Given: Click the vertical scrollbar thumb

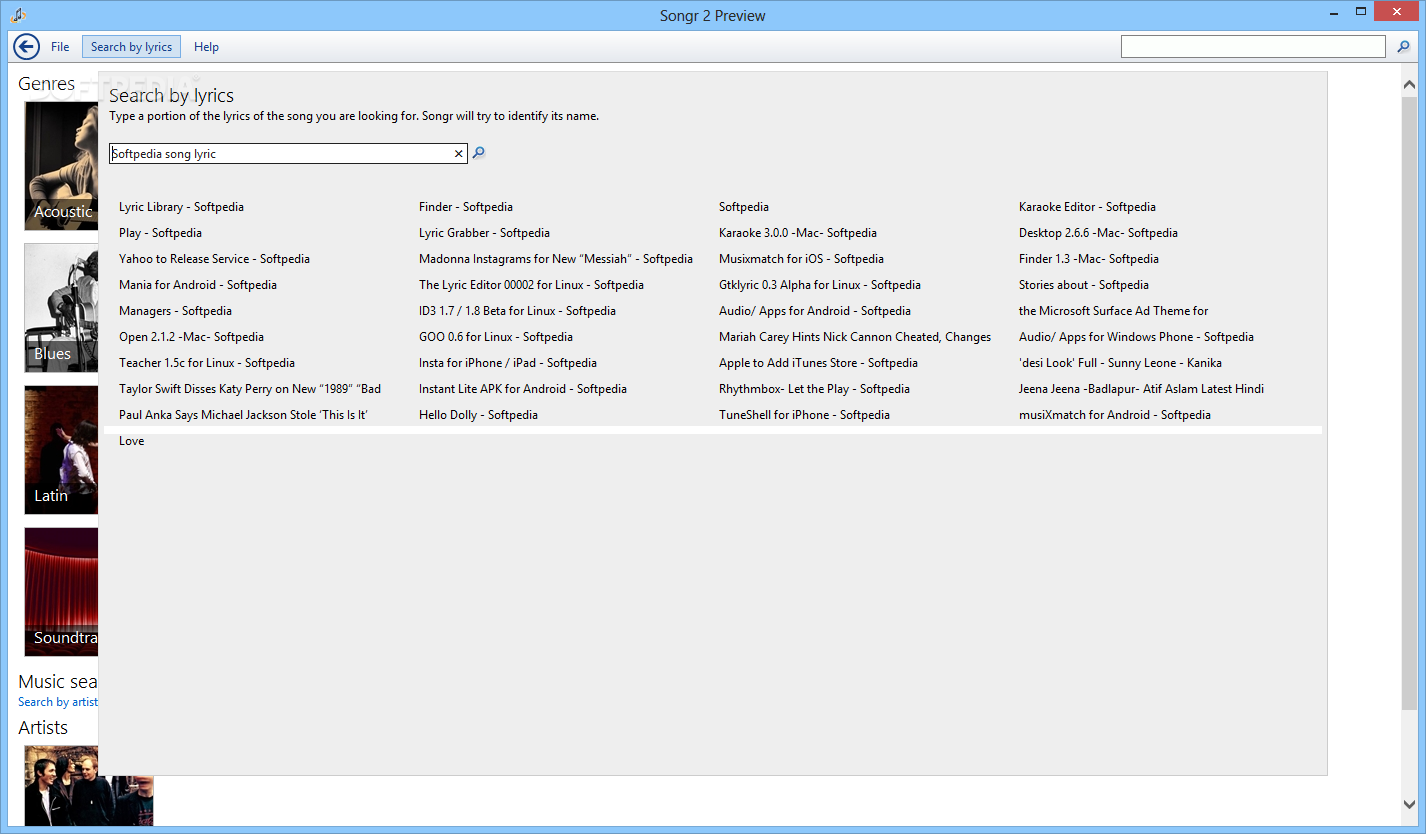Looking at the screenshot, I should [1409, 404].
